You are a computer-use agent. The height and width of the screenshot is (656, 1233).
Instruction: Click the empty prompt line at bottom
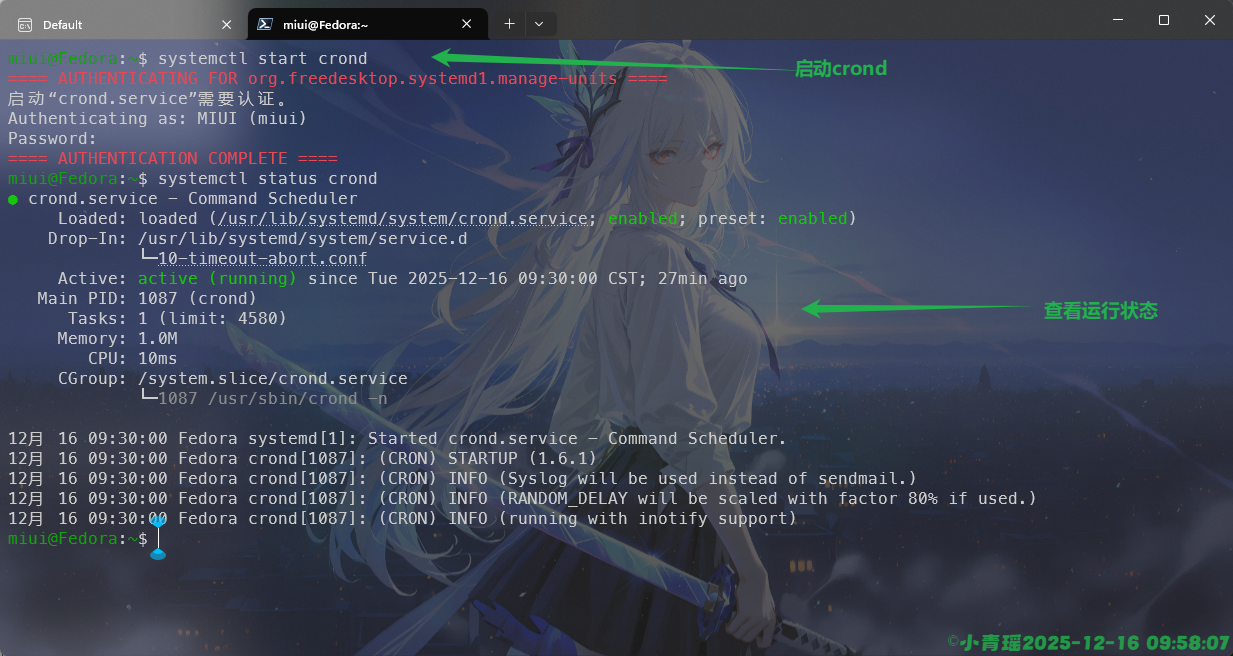pos(400,539)
